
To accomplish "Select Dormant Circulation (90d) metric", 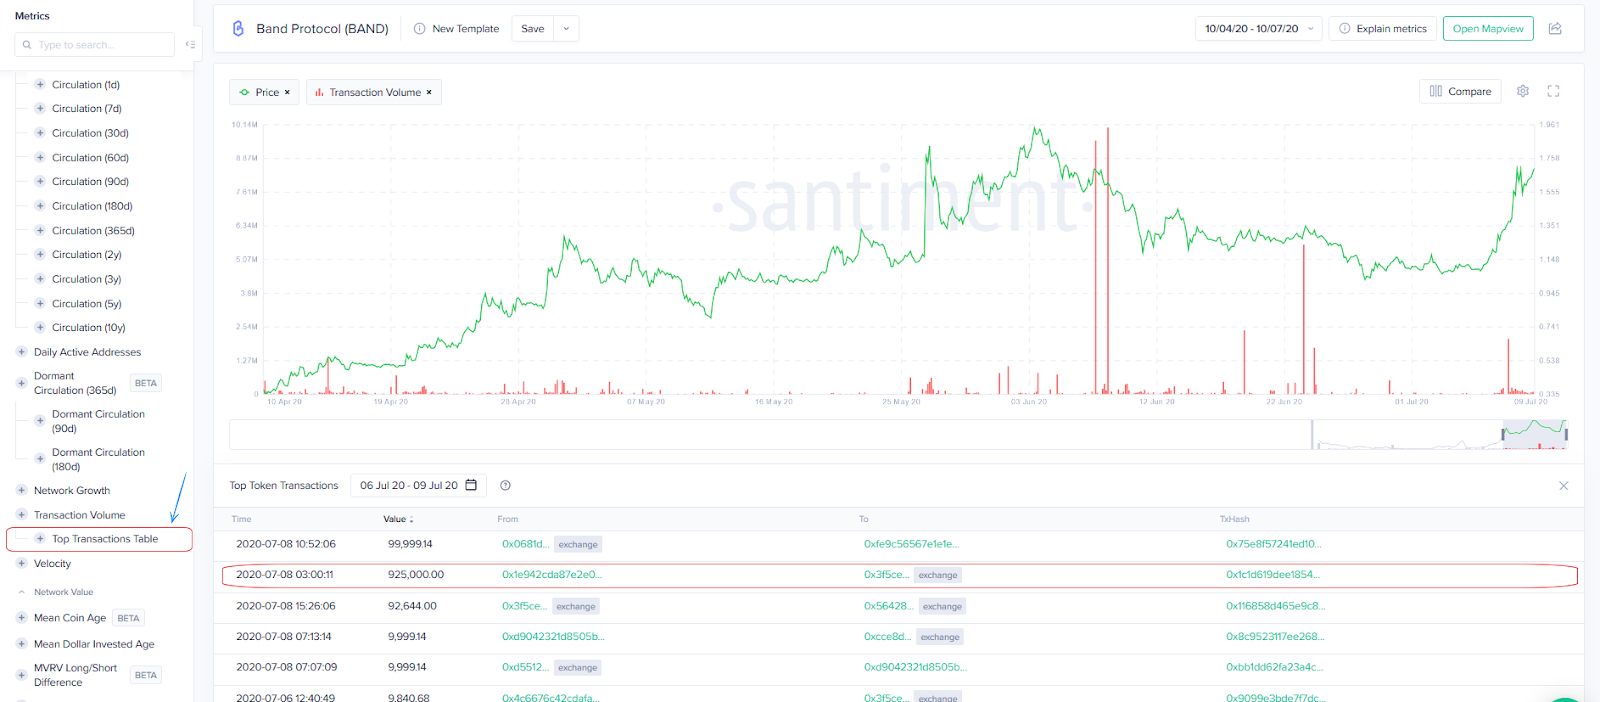I will (x=98, y=421).
